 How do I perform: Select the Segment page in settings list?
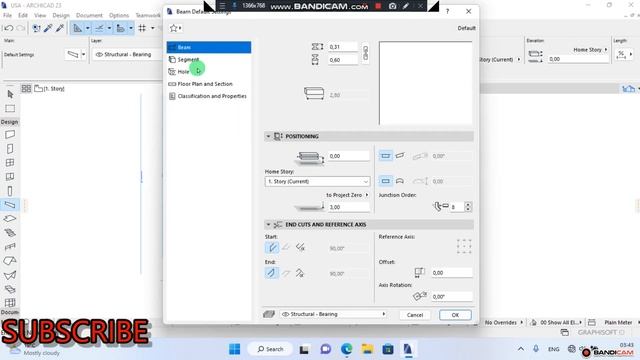[209, 60]
